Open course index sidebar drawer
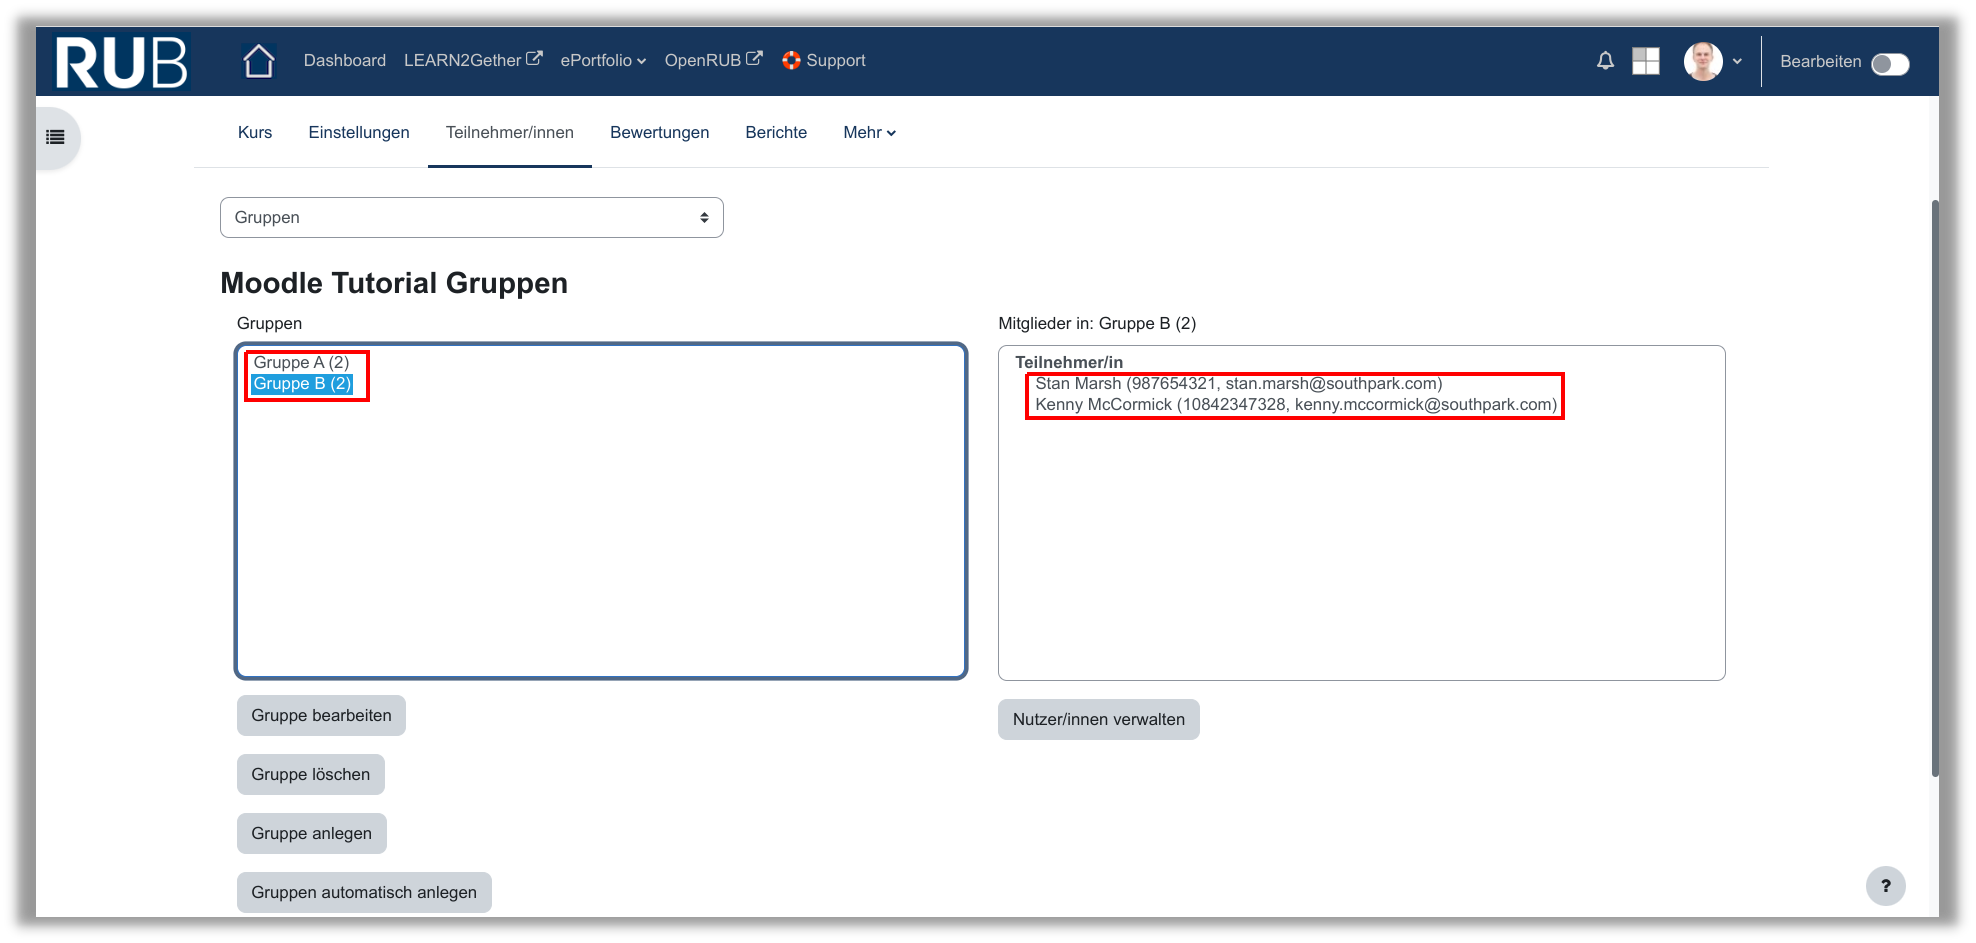 56,138
